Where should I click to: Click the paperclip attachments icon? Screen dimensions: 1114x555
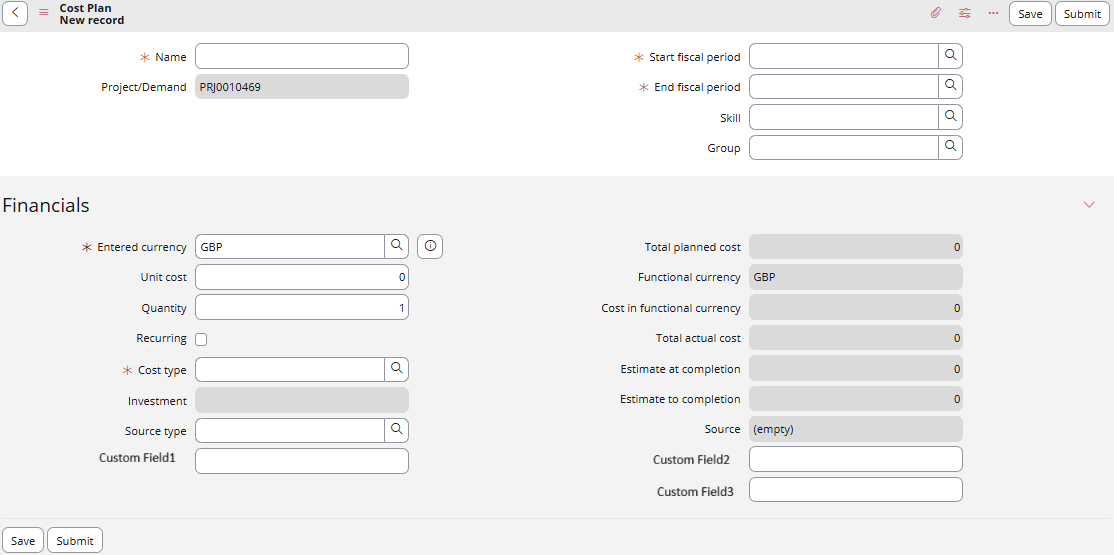(x=936, y=13)
